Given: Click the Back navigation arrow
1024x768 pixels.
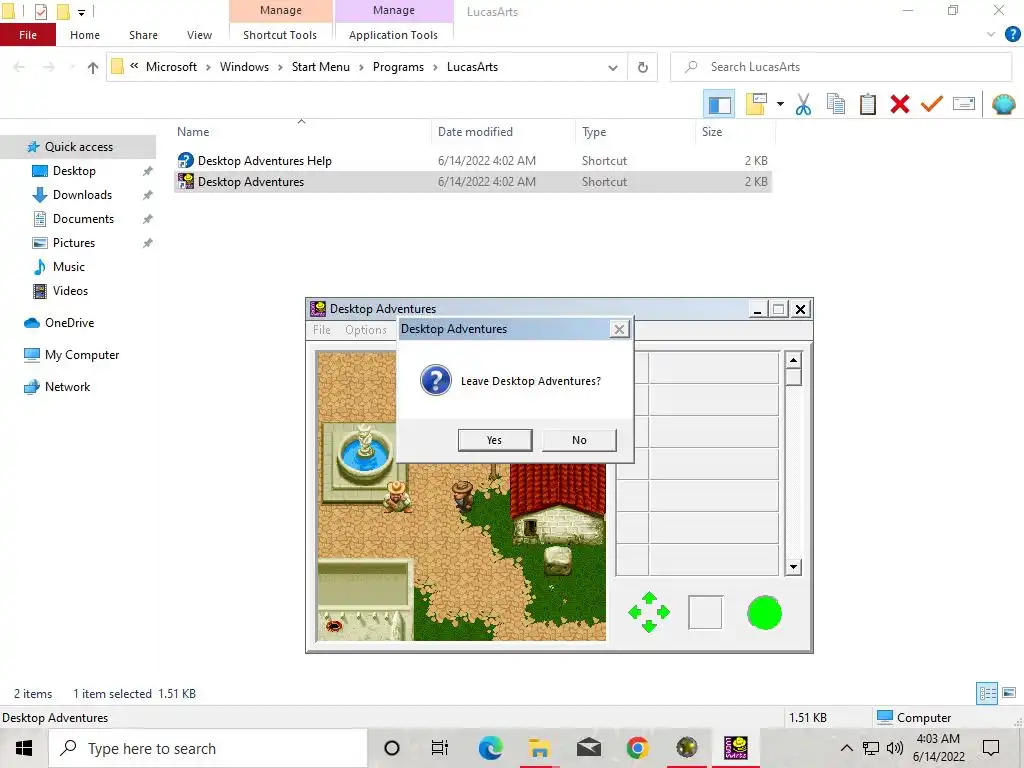Looking at the screenshot, I should (19, 67).
